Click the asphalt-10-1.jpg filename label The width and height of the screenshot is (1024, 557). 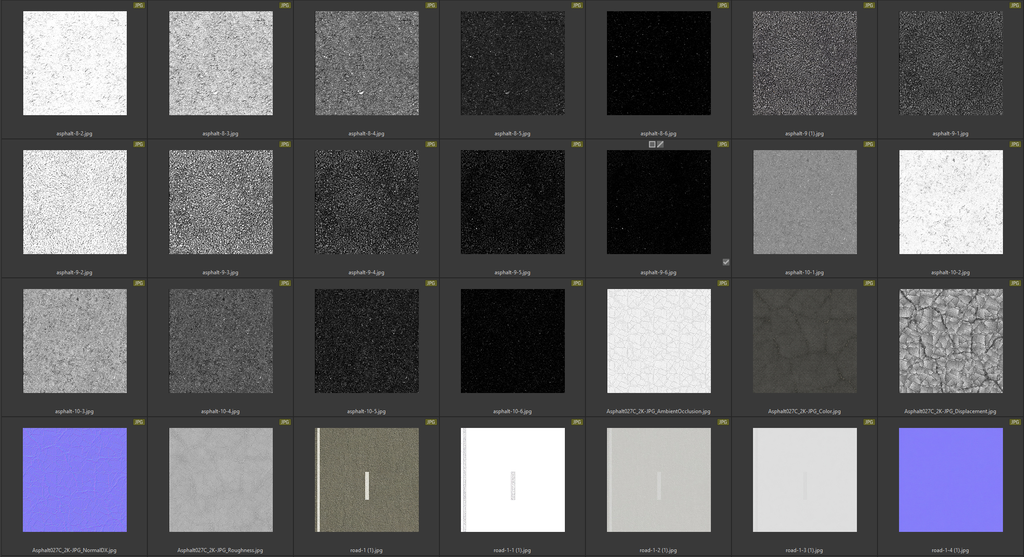pos(805,272)
